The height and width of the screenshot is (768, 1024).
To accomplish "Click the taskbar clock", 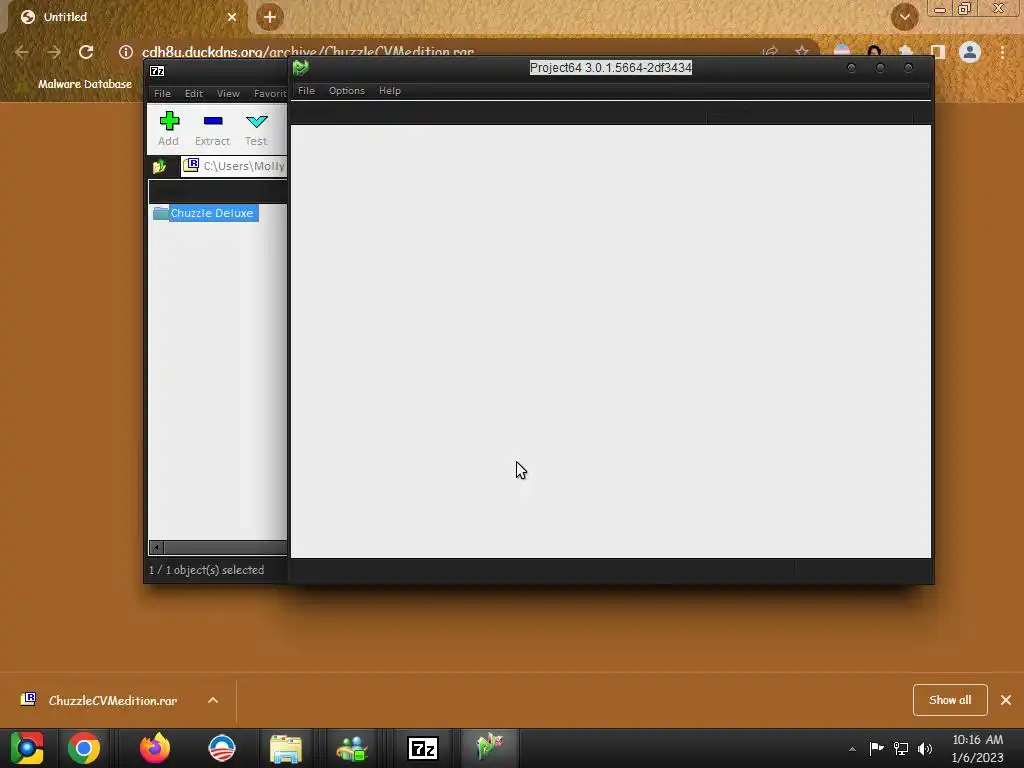I will coord(978,748).
